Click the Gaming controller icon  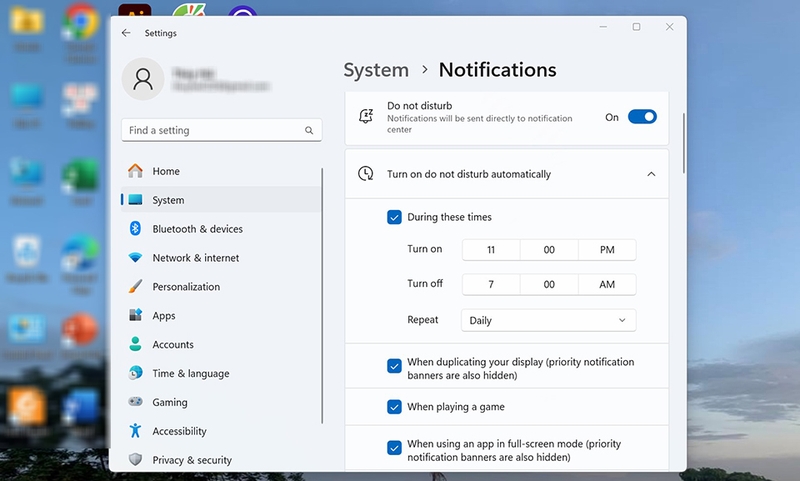[x=135, y=401]
